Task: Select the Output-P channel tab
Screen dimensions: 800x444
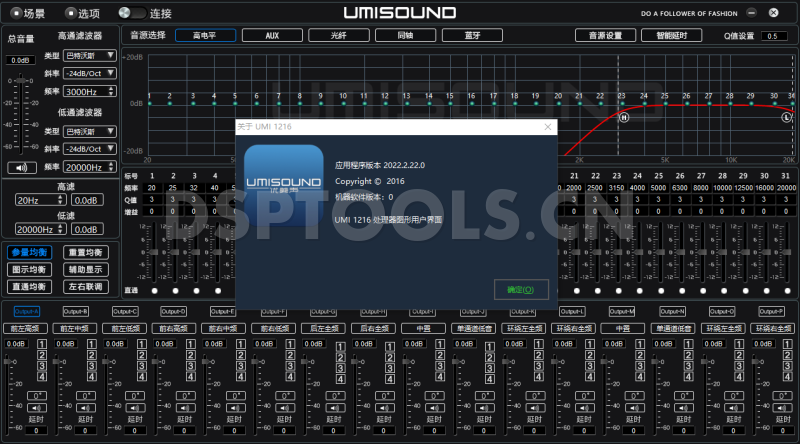Action: 771,311
